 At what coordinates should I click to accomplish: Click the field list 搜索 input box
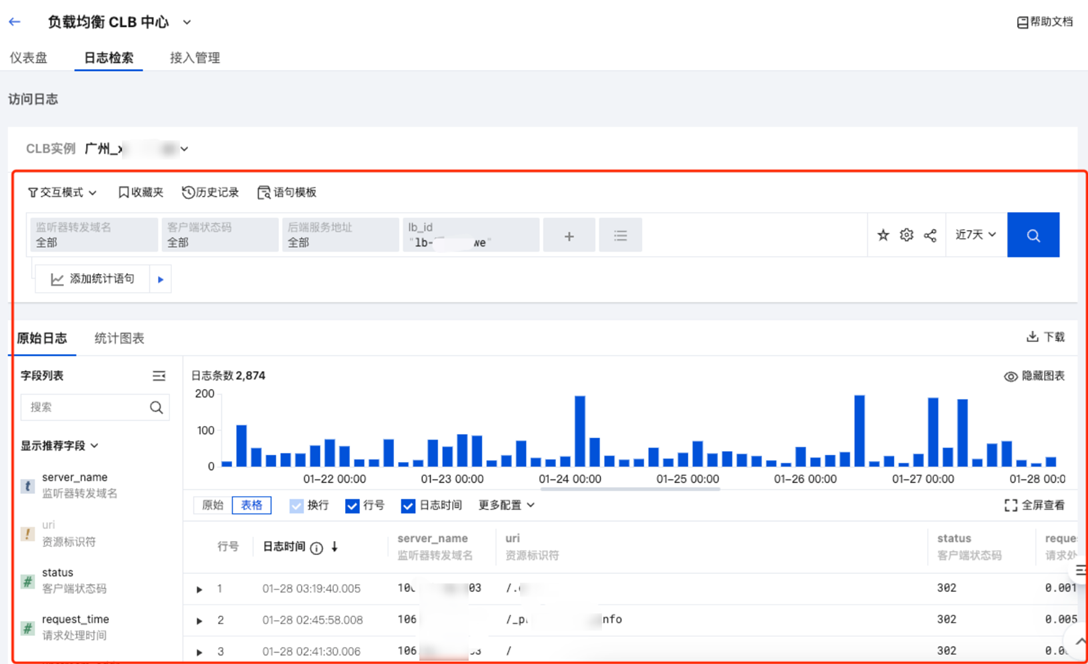(x=85, y=407)
